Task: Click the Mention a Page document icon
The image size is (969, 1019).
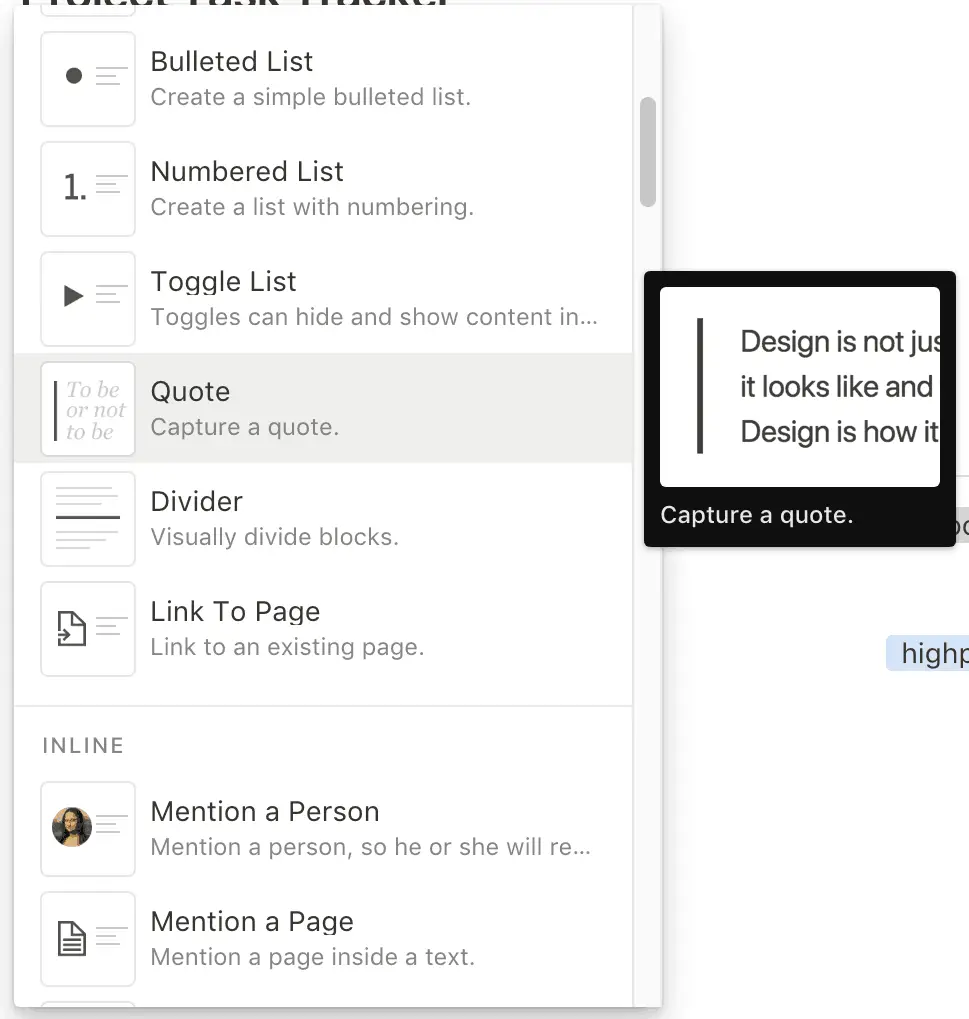Action: [88, 938]
